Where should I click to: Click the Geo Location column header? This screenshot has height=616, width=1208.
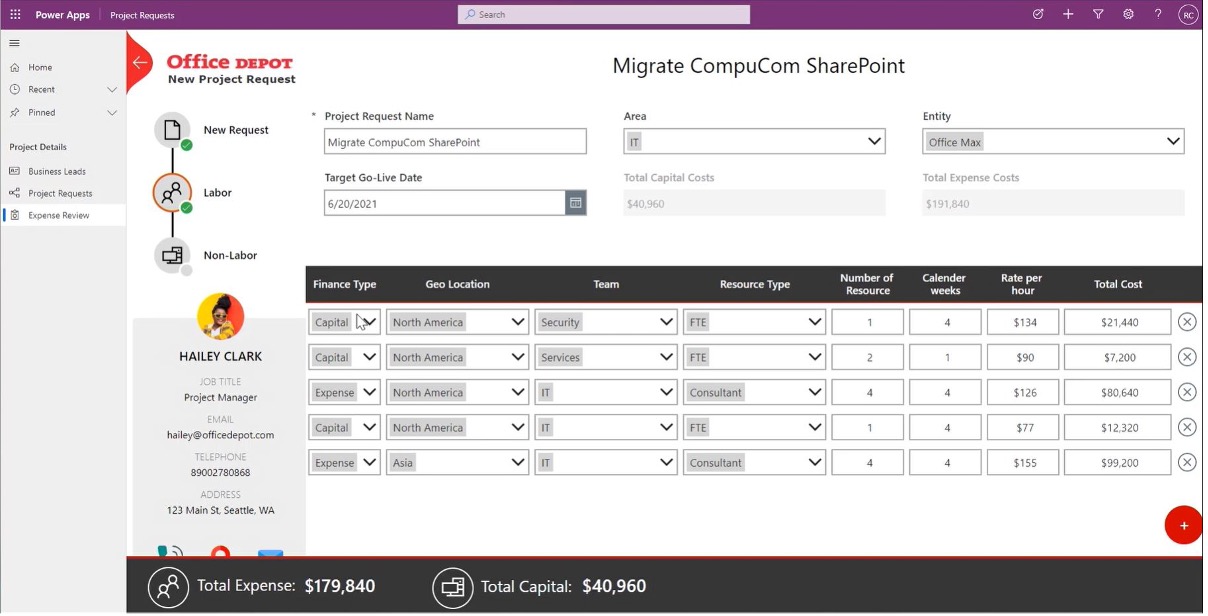click(x=457, y=284)
